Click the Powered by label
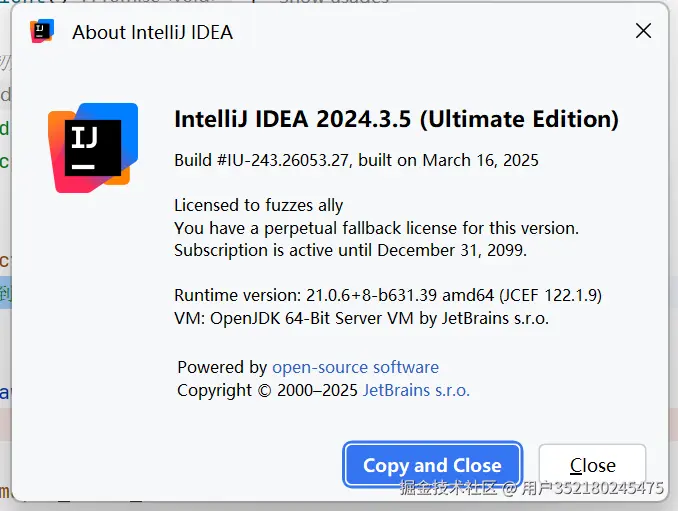Image resolution: width=678 pixels, height=511 pixels. pos(222,367)
